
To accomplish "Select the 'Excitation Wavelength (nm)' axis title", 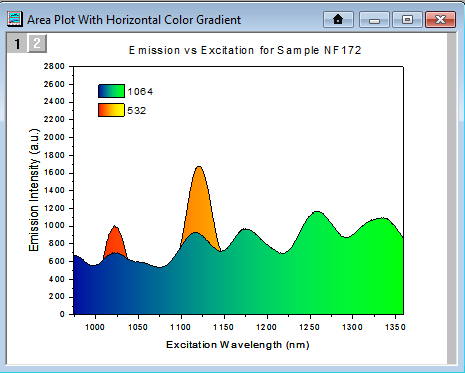I will (x=238, y=344).
